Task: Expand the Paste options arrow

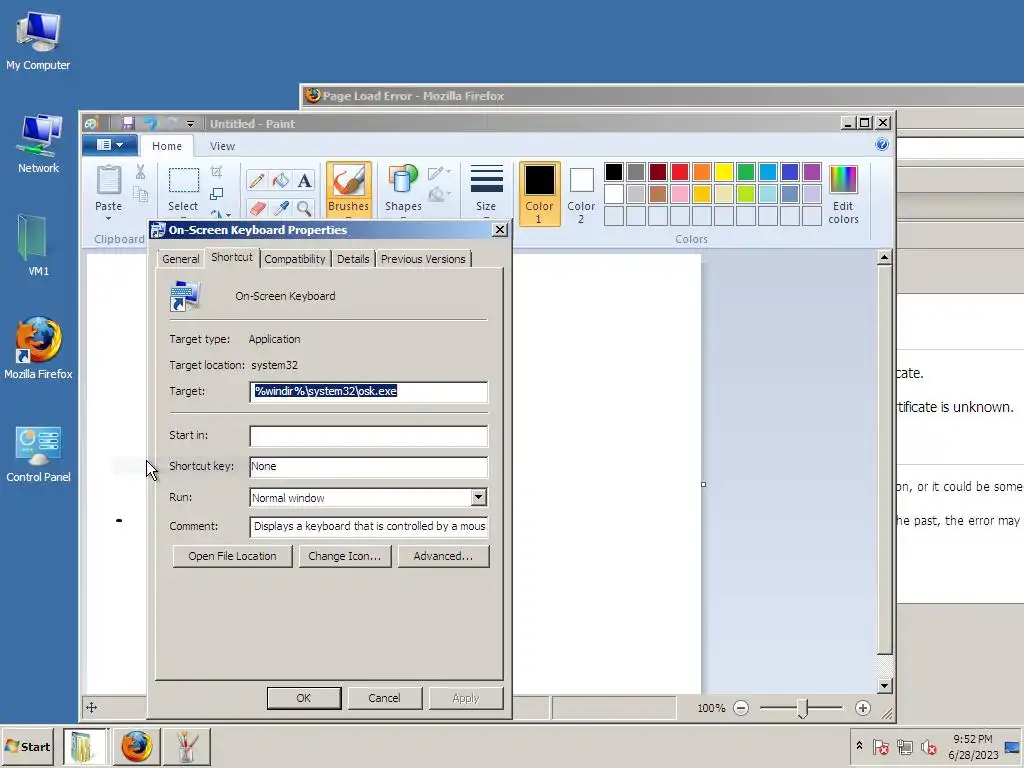Action: click(108, 219)
